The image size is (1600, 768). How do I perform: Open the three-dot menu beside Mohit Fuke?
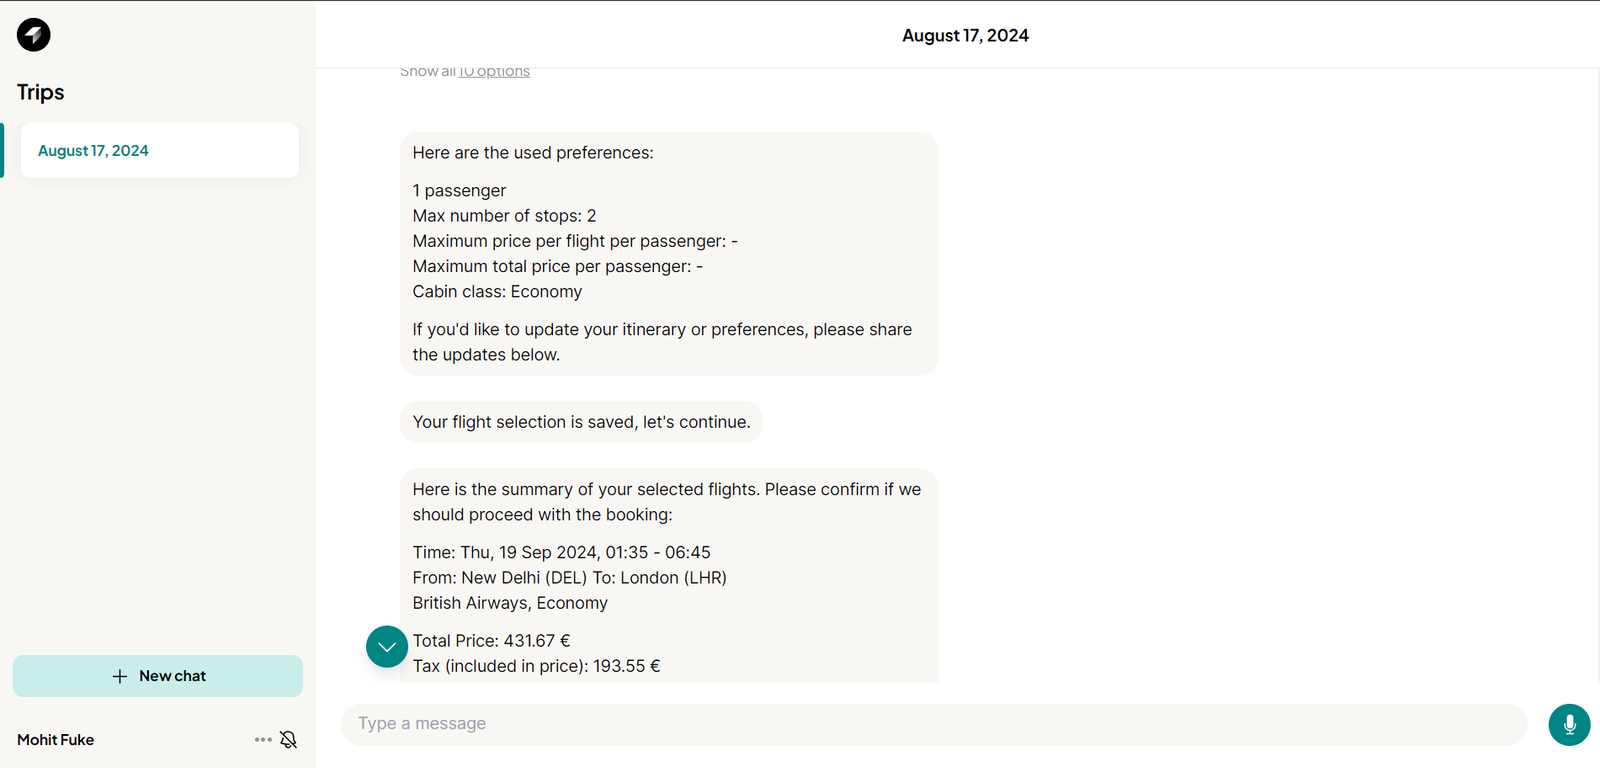point(263,740)
